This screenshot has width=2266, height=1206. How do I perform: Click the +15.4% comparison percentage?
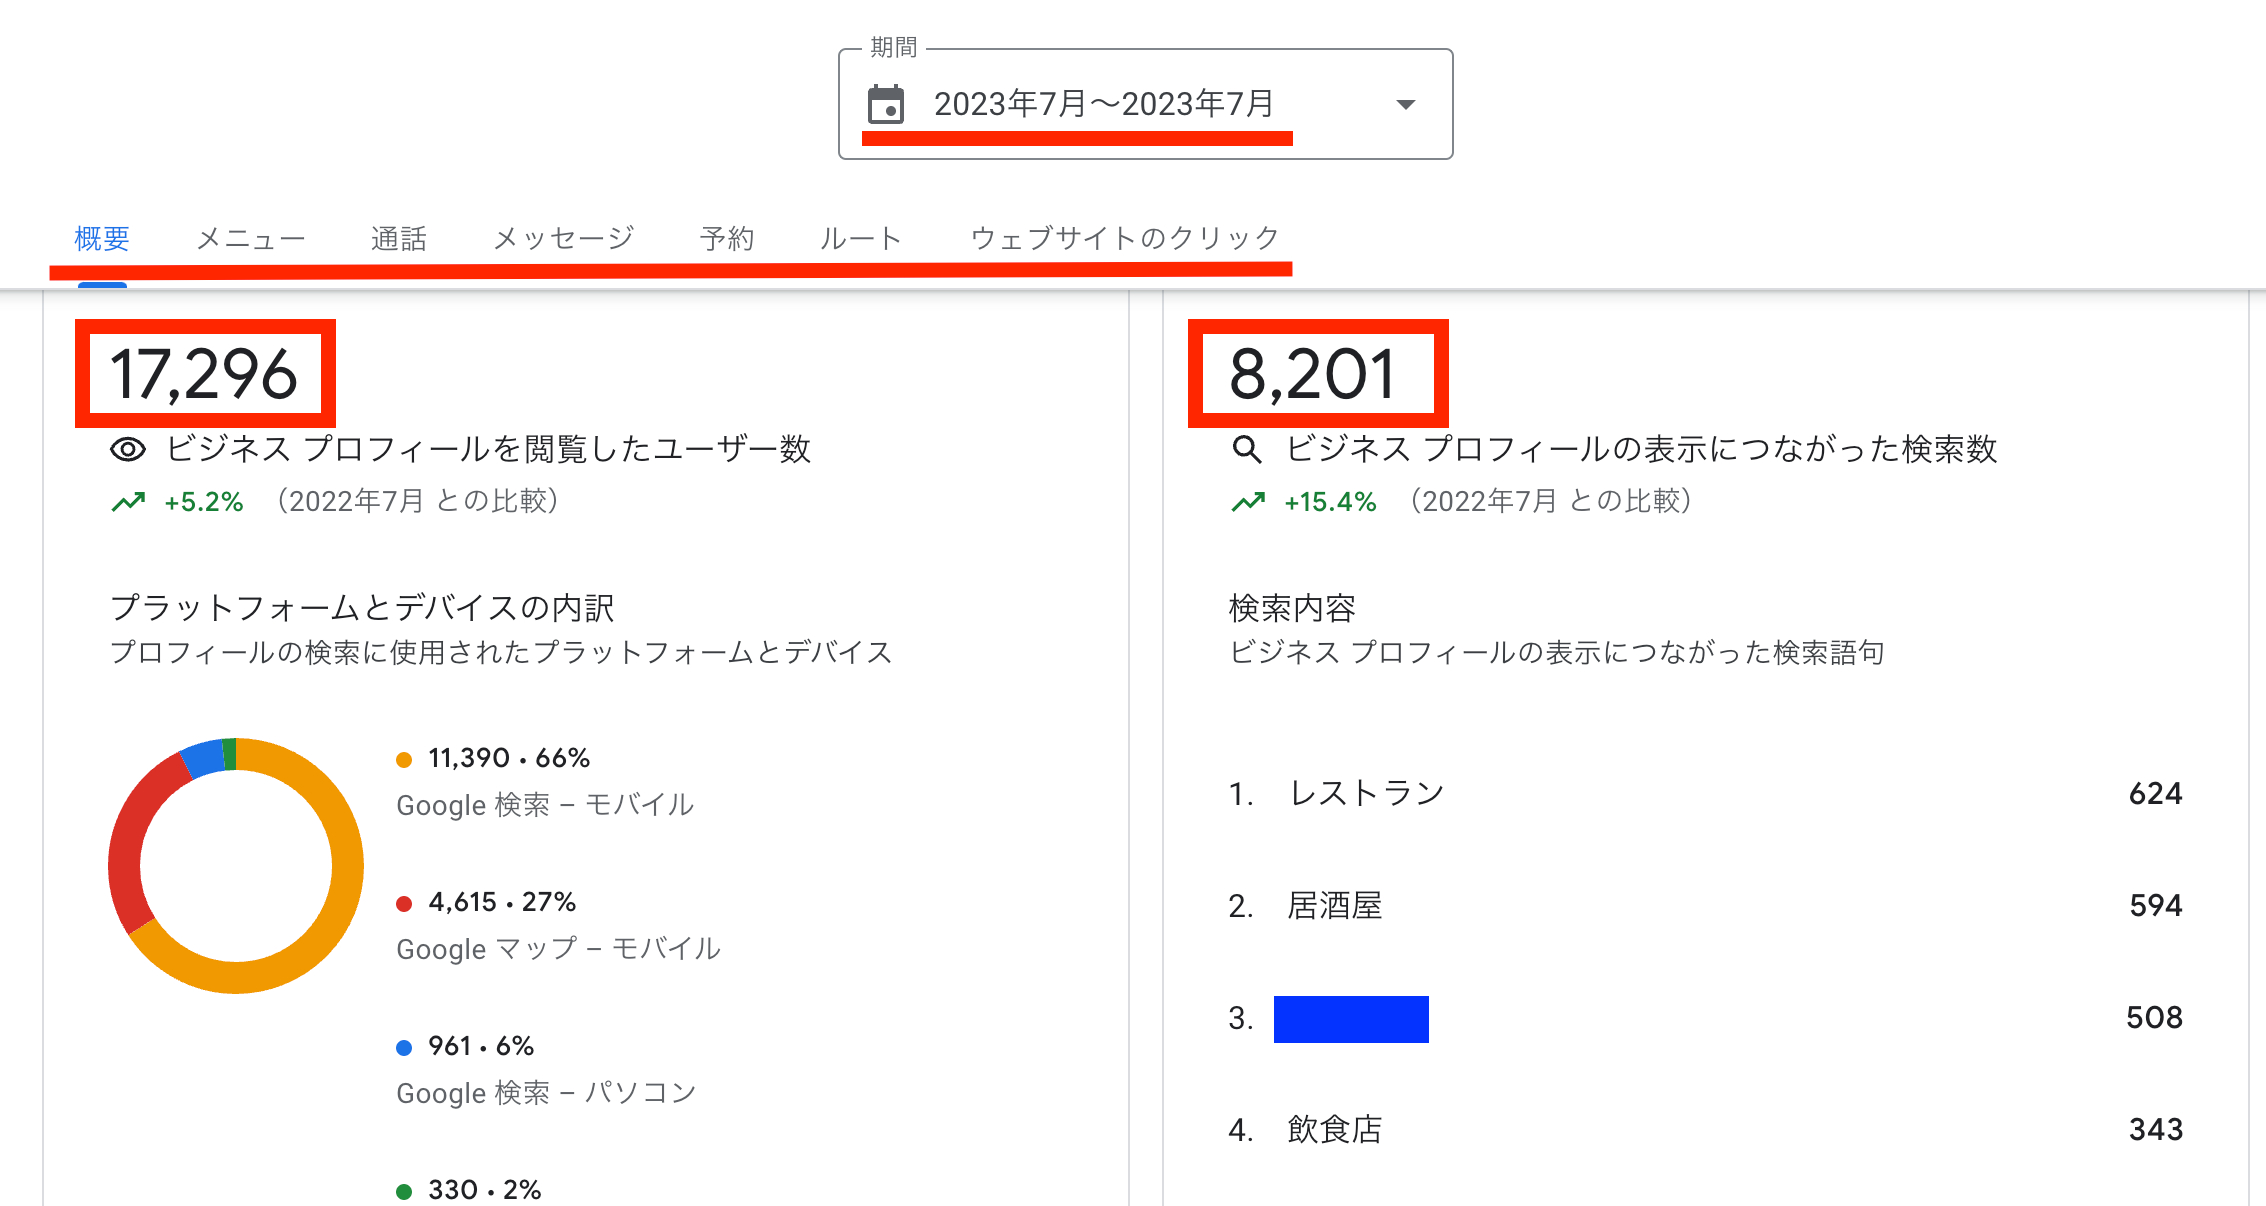click(1329, 501)
